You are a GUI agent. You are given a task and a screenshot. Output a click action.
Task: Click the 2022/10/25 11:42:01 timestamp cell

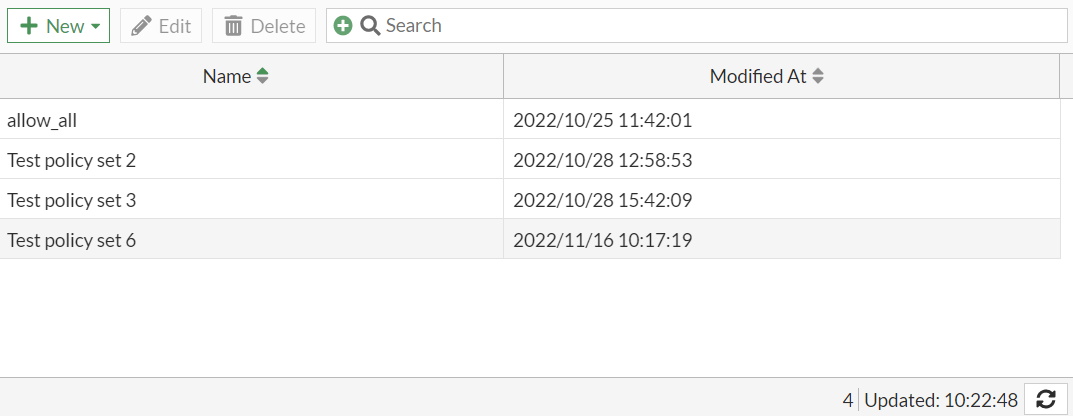pyautogui.click(x=603, y=120)
